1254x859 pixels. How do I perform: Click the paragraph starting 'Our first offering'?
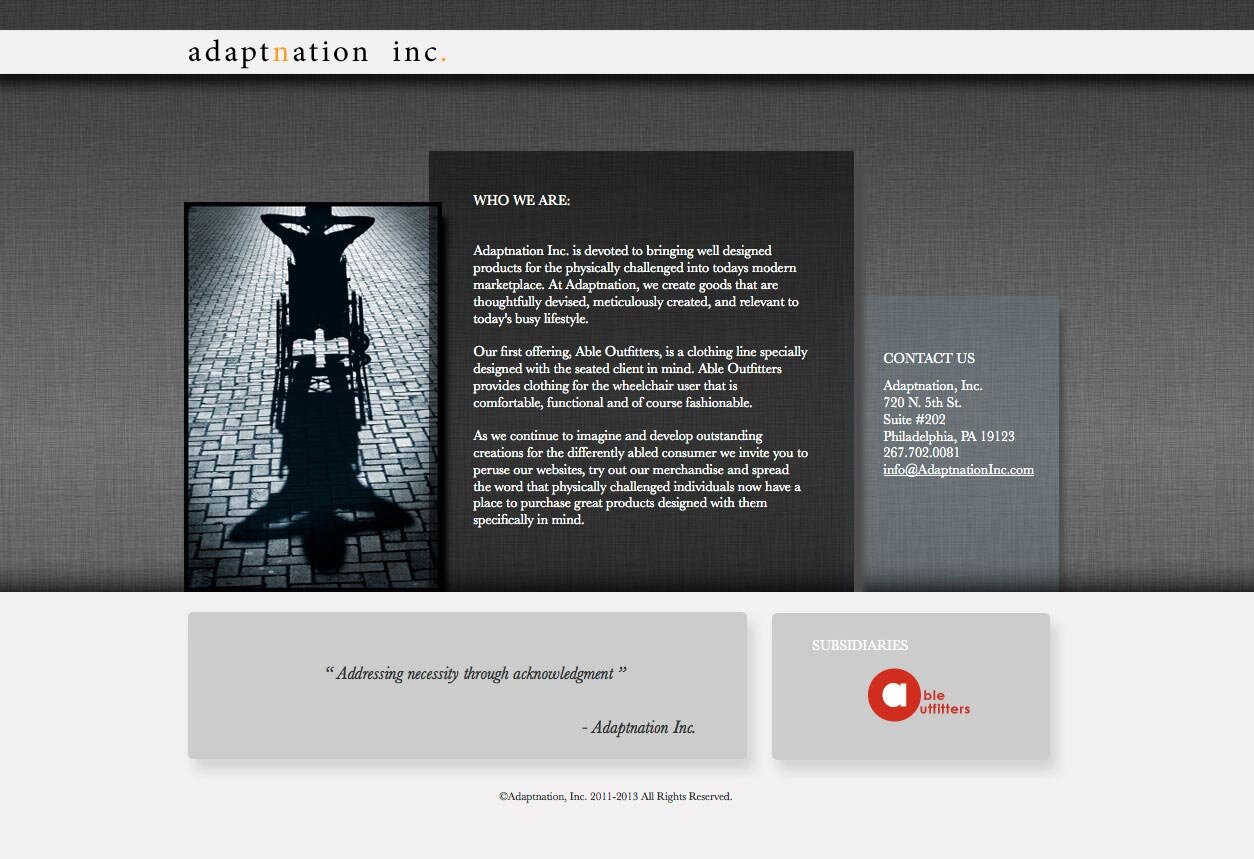pos(640,377)
